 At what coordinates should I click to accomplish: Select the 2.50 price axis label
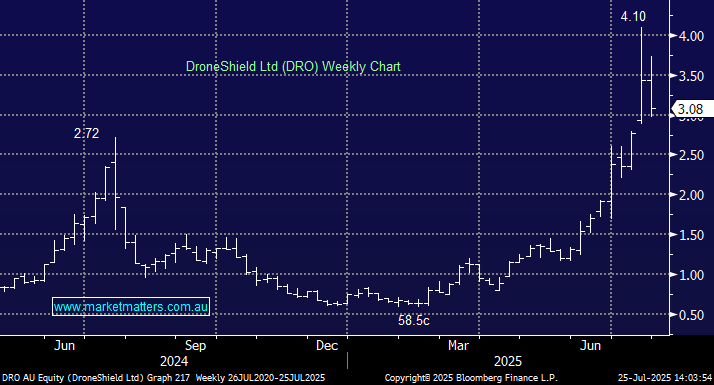(x=691, y=155)
